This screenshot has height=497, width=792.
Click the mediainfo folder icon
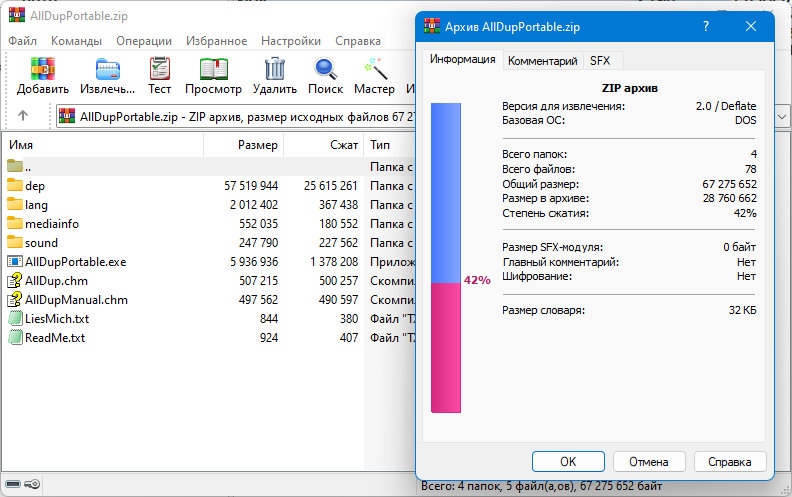(x=15, y=223)
